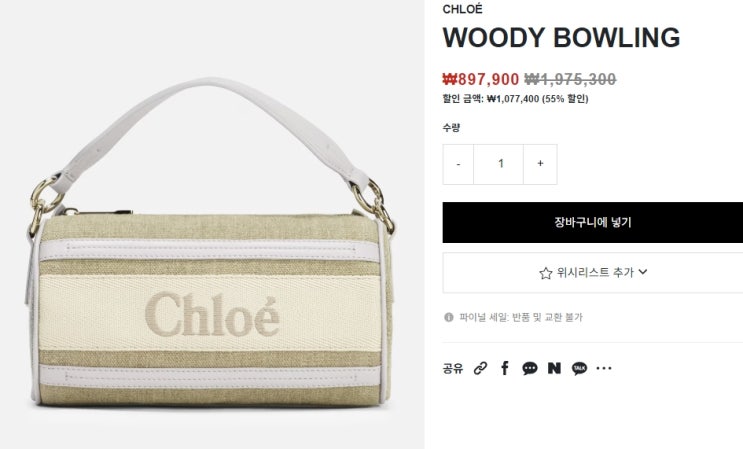Click the final sale info icon

pos(449,317)
